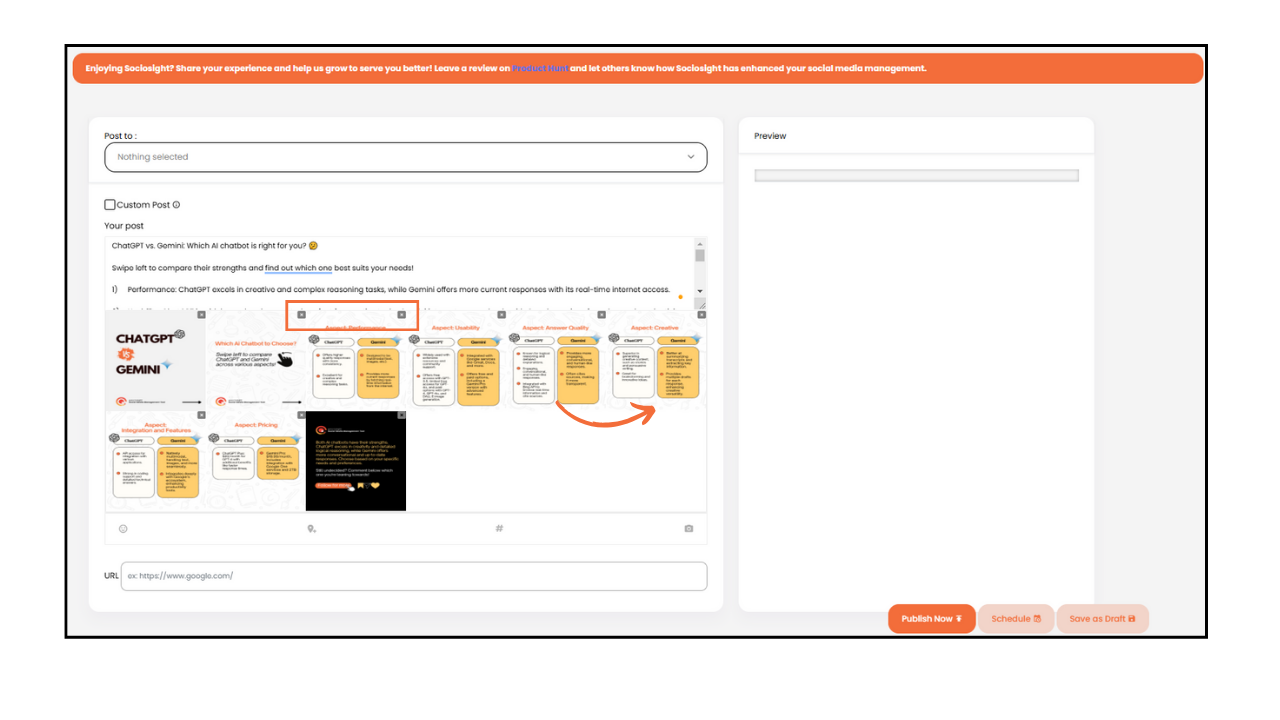1280x720 pixels.
Task: Click the chevron on the Post to dropdown
Action: pos(690,157)
